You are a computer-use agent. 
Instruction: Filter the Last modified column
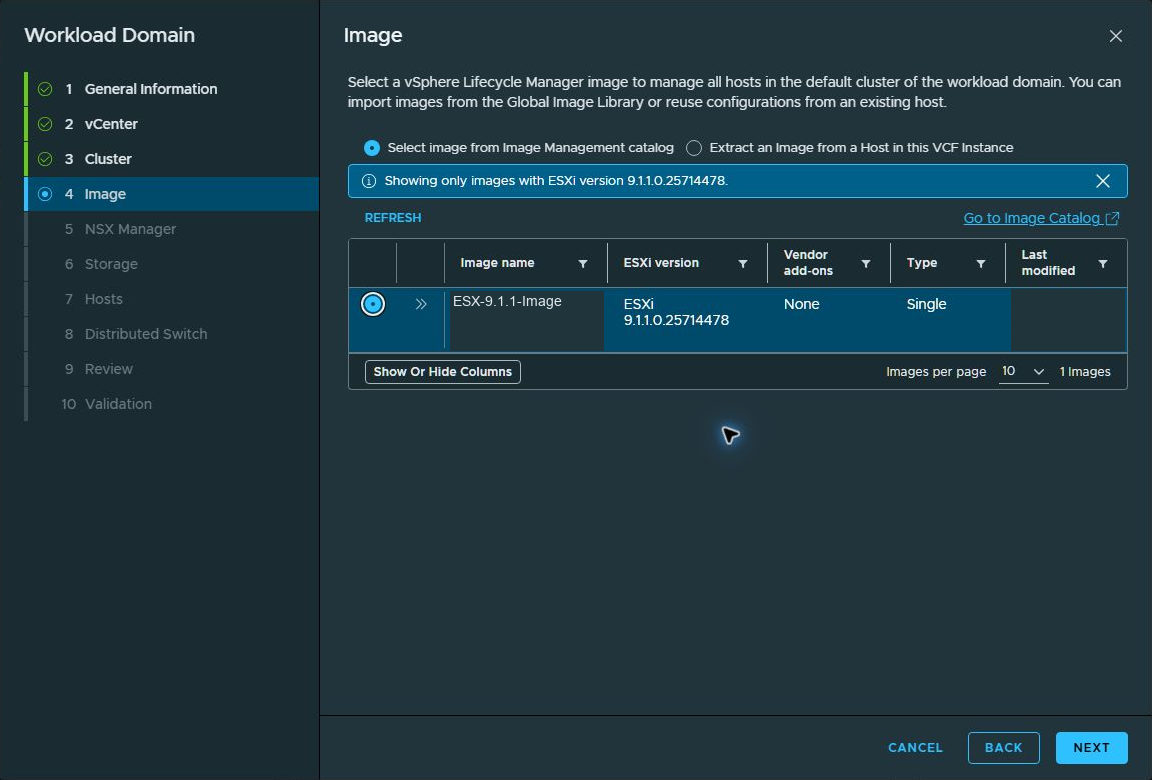click(x=1103, y=264)
